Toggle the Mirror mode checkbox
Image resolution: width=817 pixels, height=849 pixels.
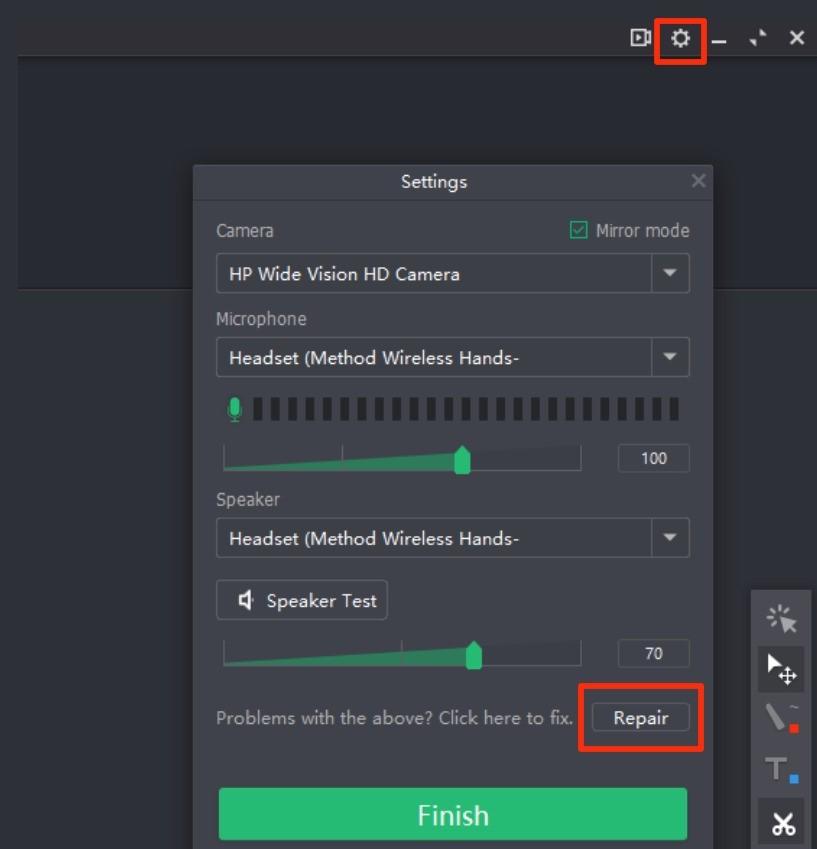(x=578, y=230)
